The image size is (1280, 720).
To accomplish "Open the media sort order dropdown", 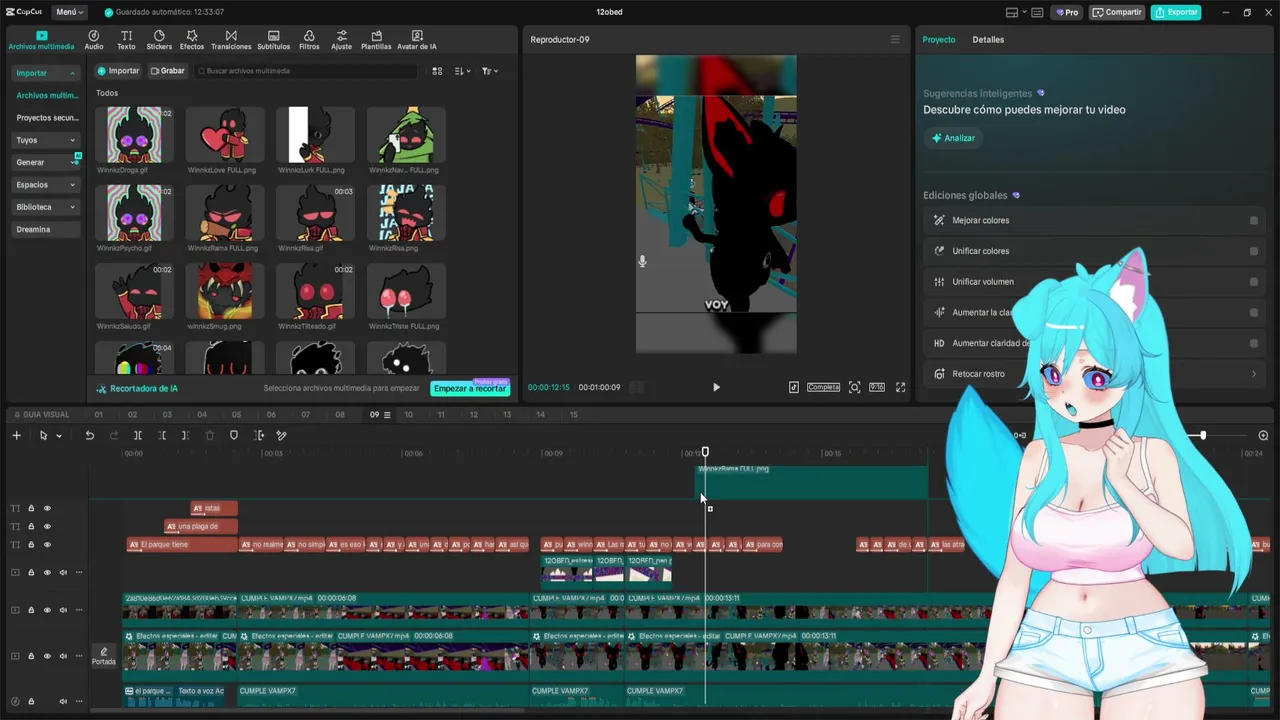I will 462,71.
